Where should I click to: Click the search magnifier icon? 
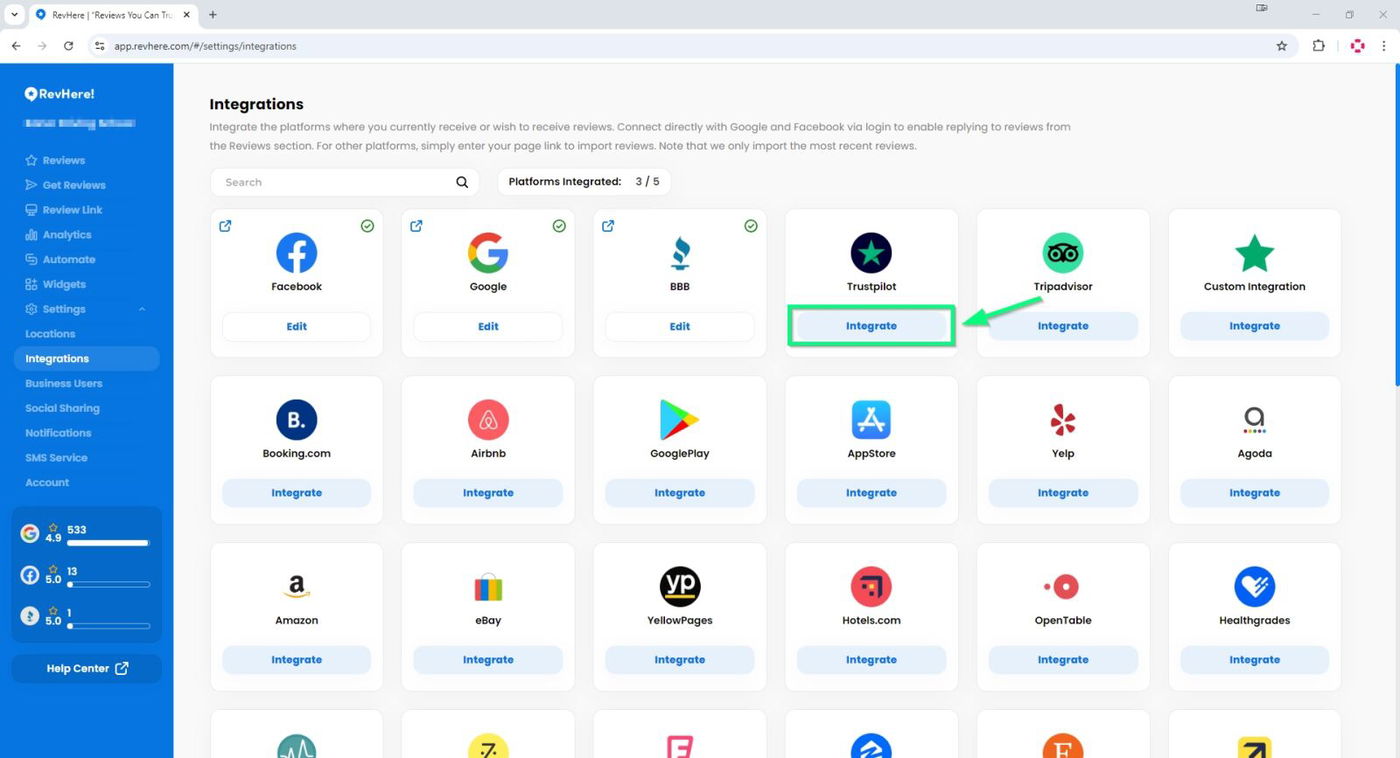462,182
